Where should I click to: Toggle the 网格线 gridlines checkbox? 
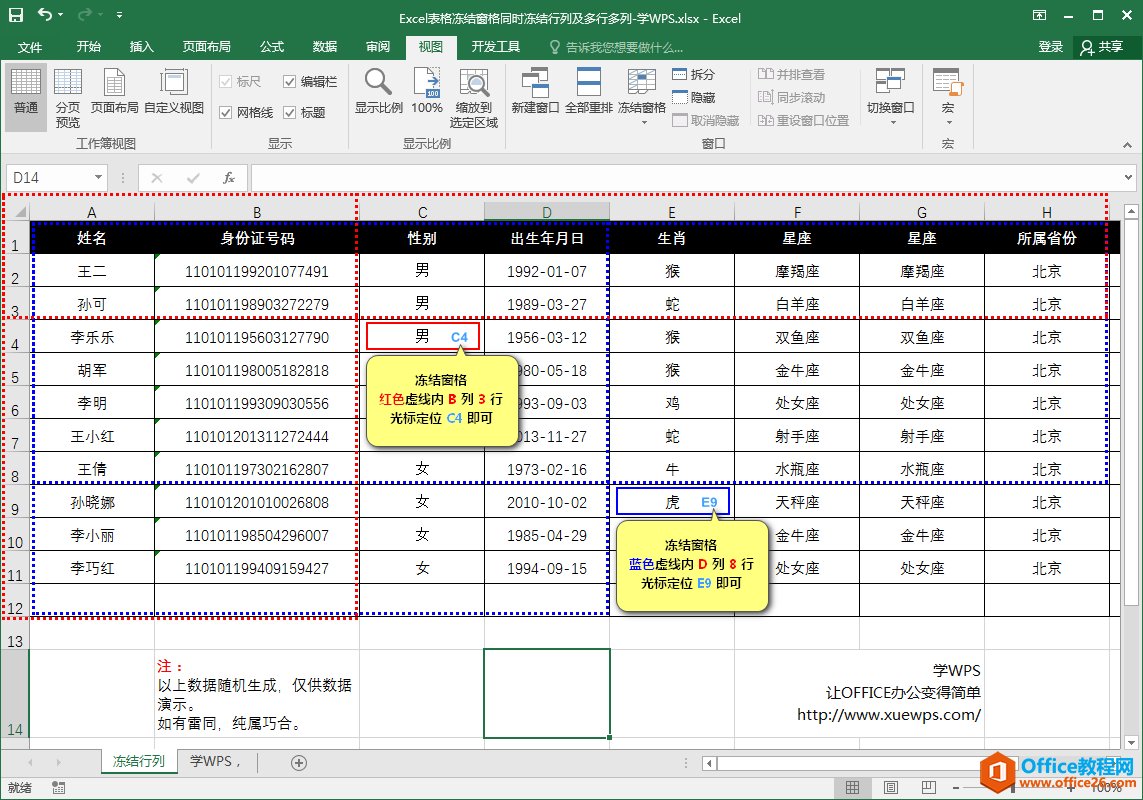pos(225,112)
